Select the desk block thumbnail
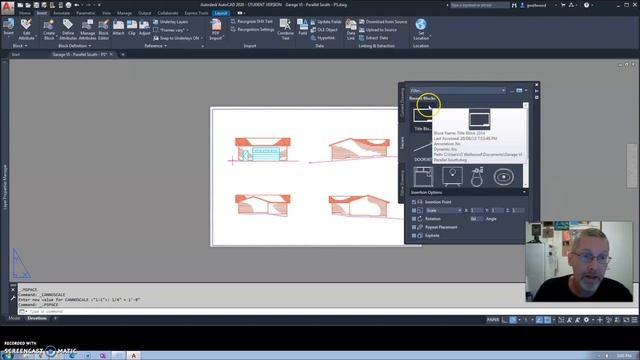Image resolution: width=640 pixels, height=360 pixels. [x=423, y=176]
